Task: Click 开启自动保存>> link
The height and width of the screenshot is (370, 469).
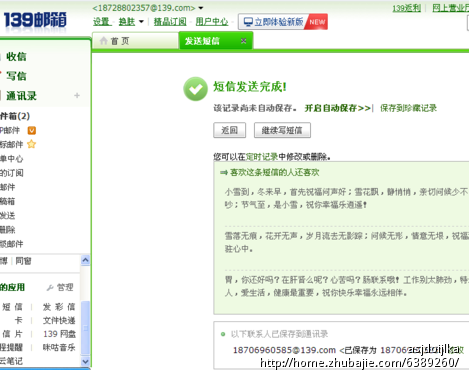Action: (337, 108)
